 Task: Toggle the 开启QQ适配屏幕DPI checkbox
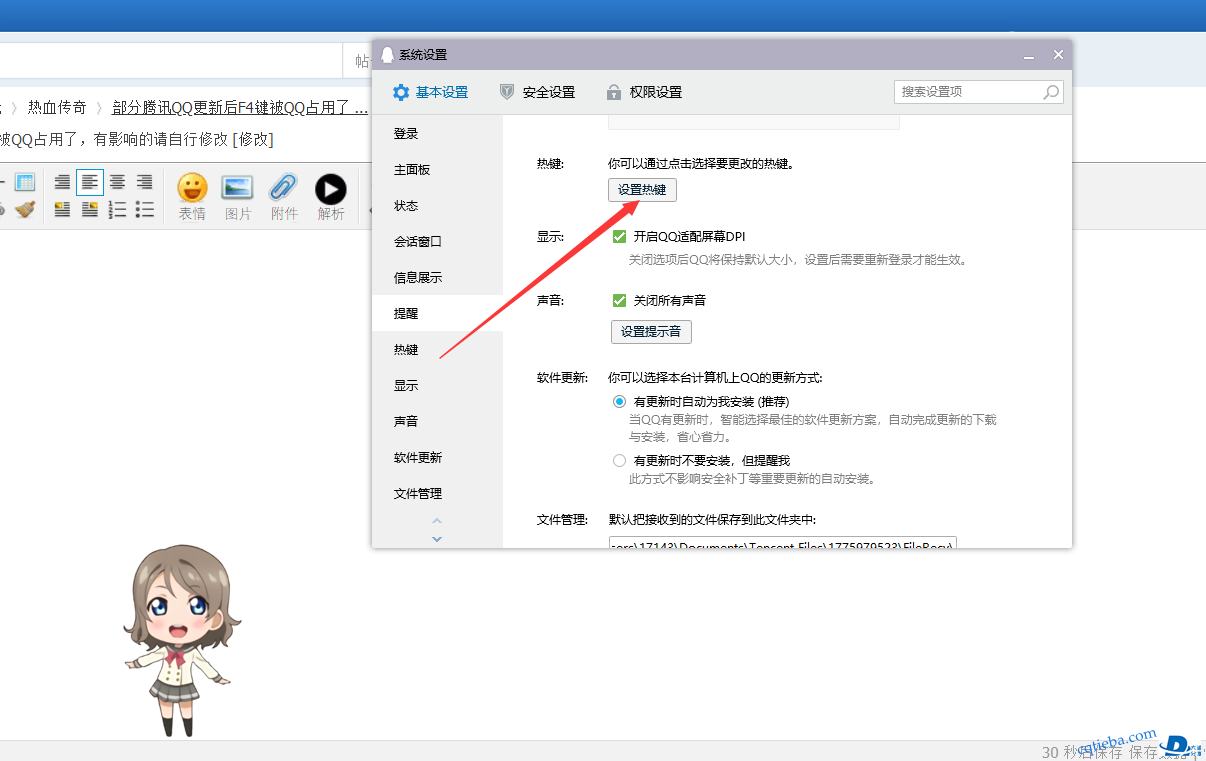point(619,237)
